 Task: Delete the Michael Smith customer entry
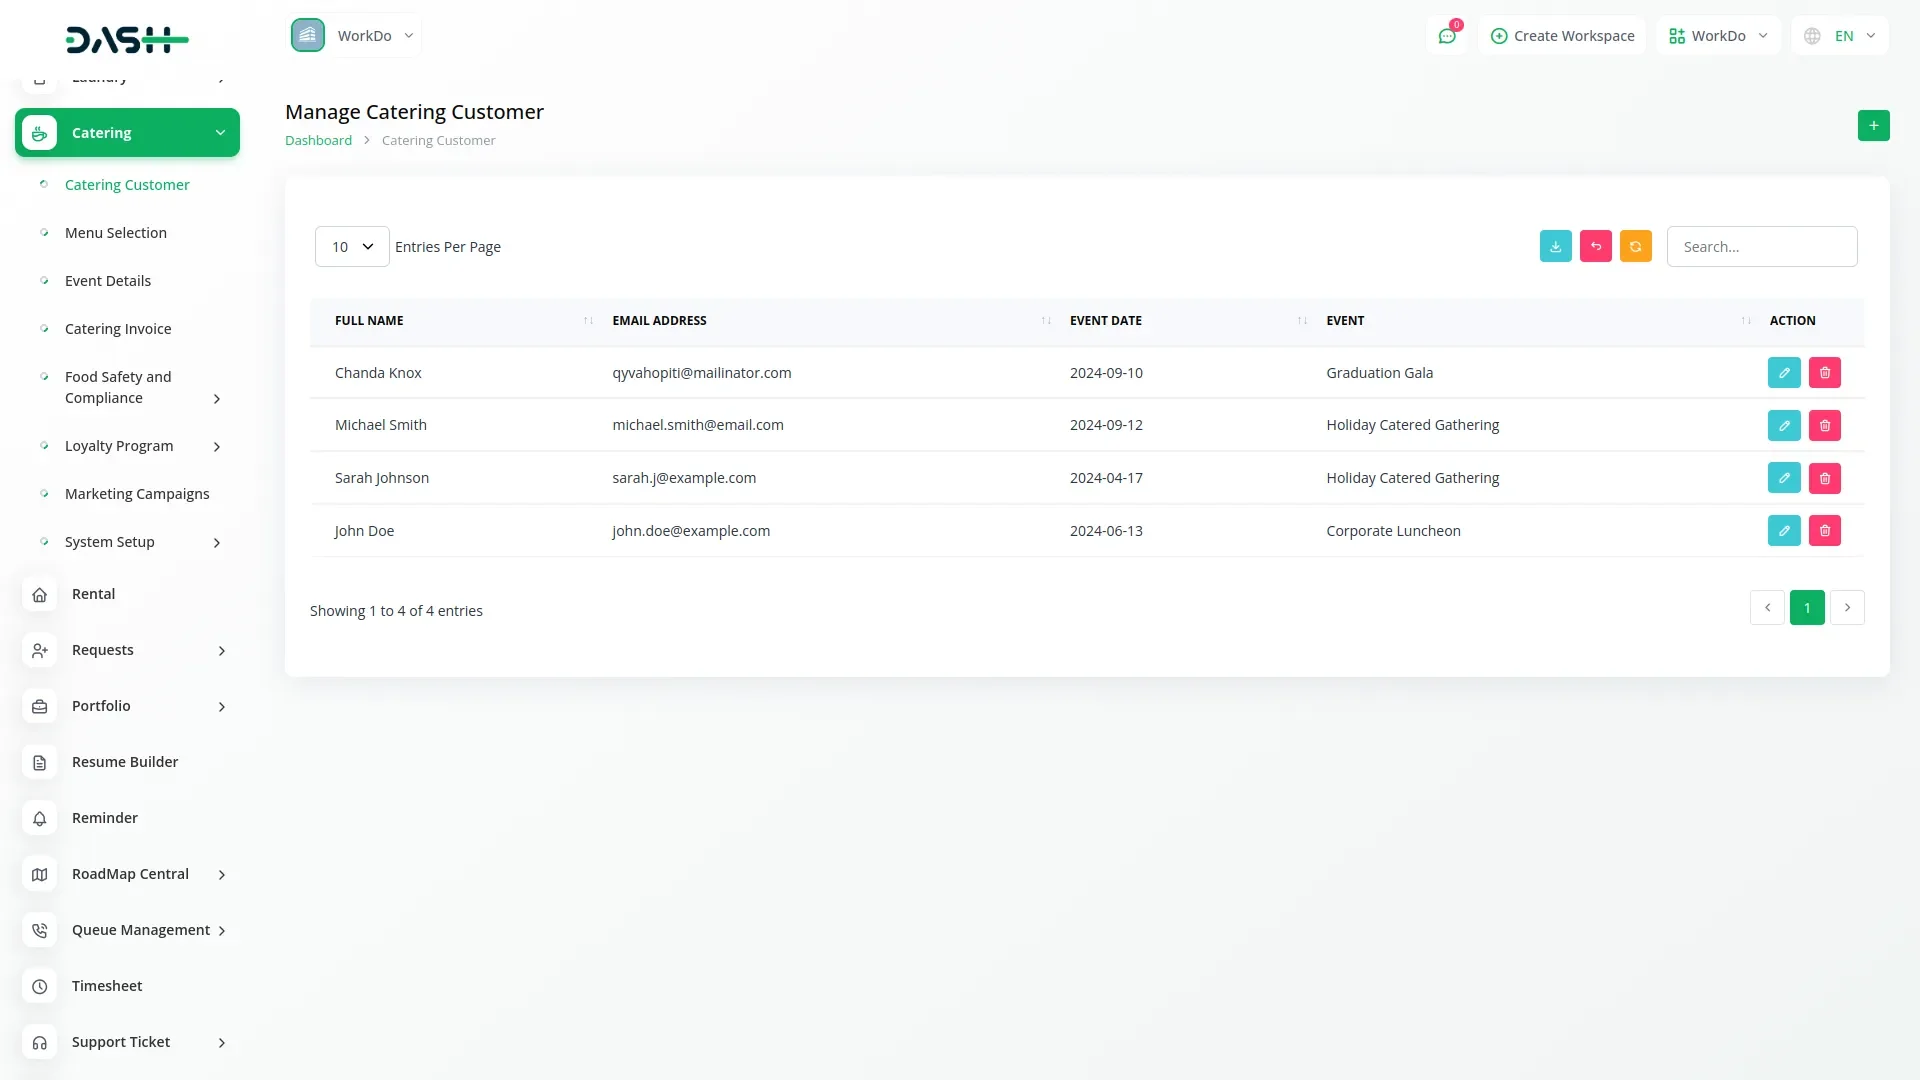pyautogui.click(x=1824, y=426)
